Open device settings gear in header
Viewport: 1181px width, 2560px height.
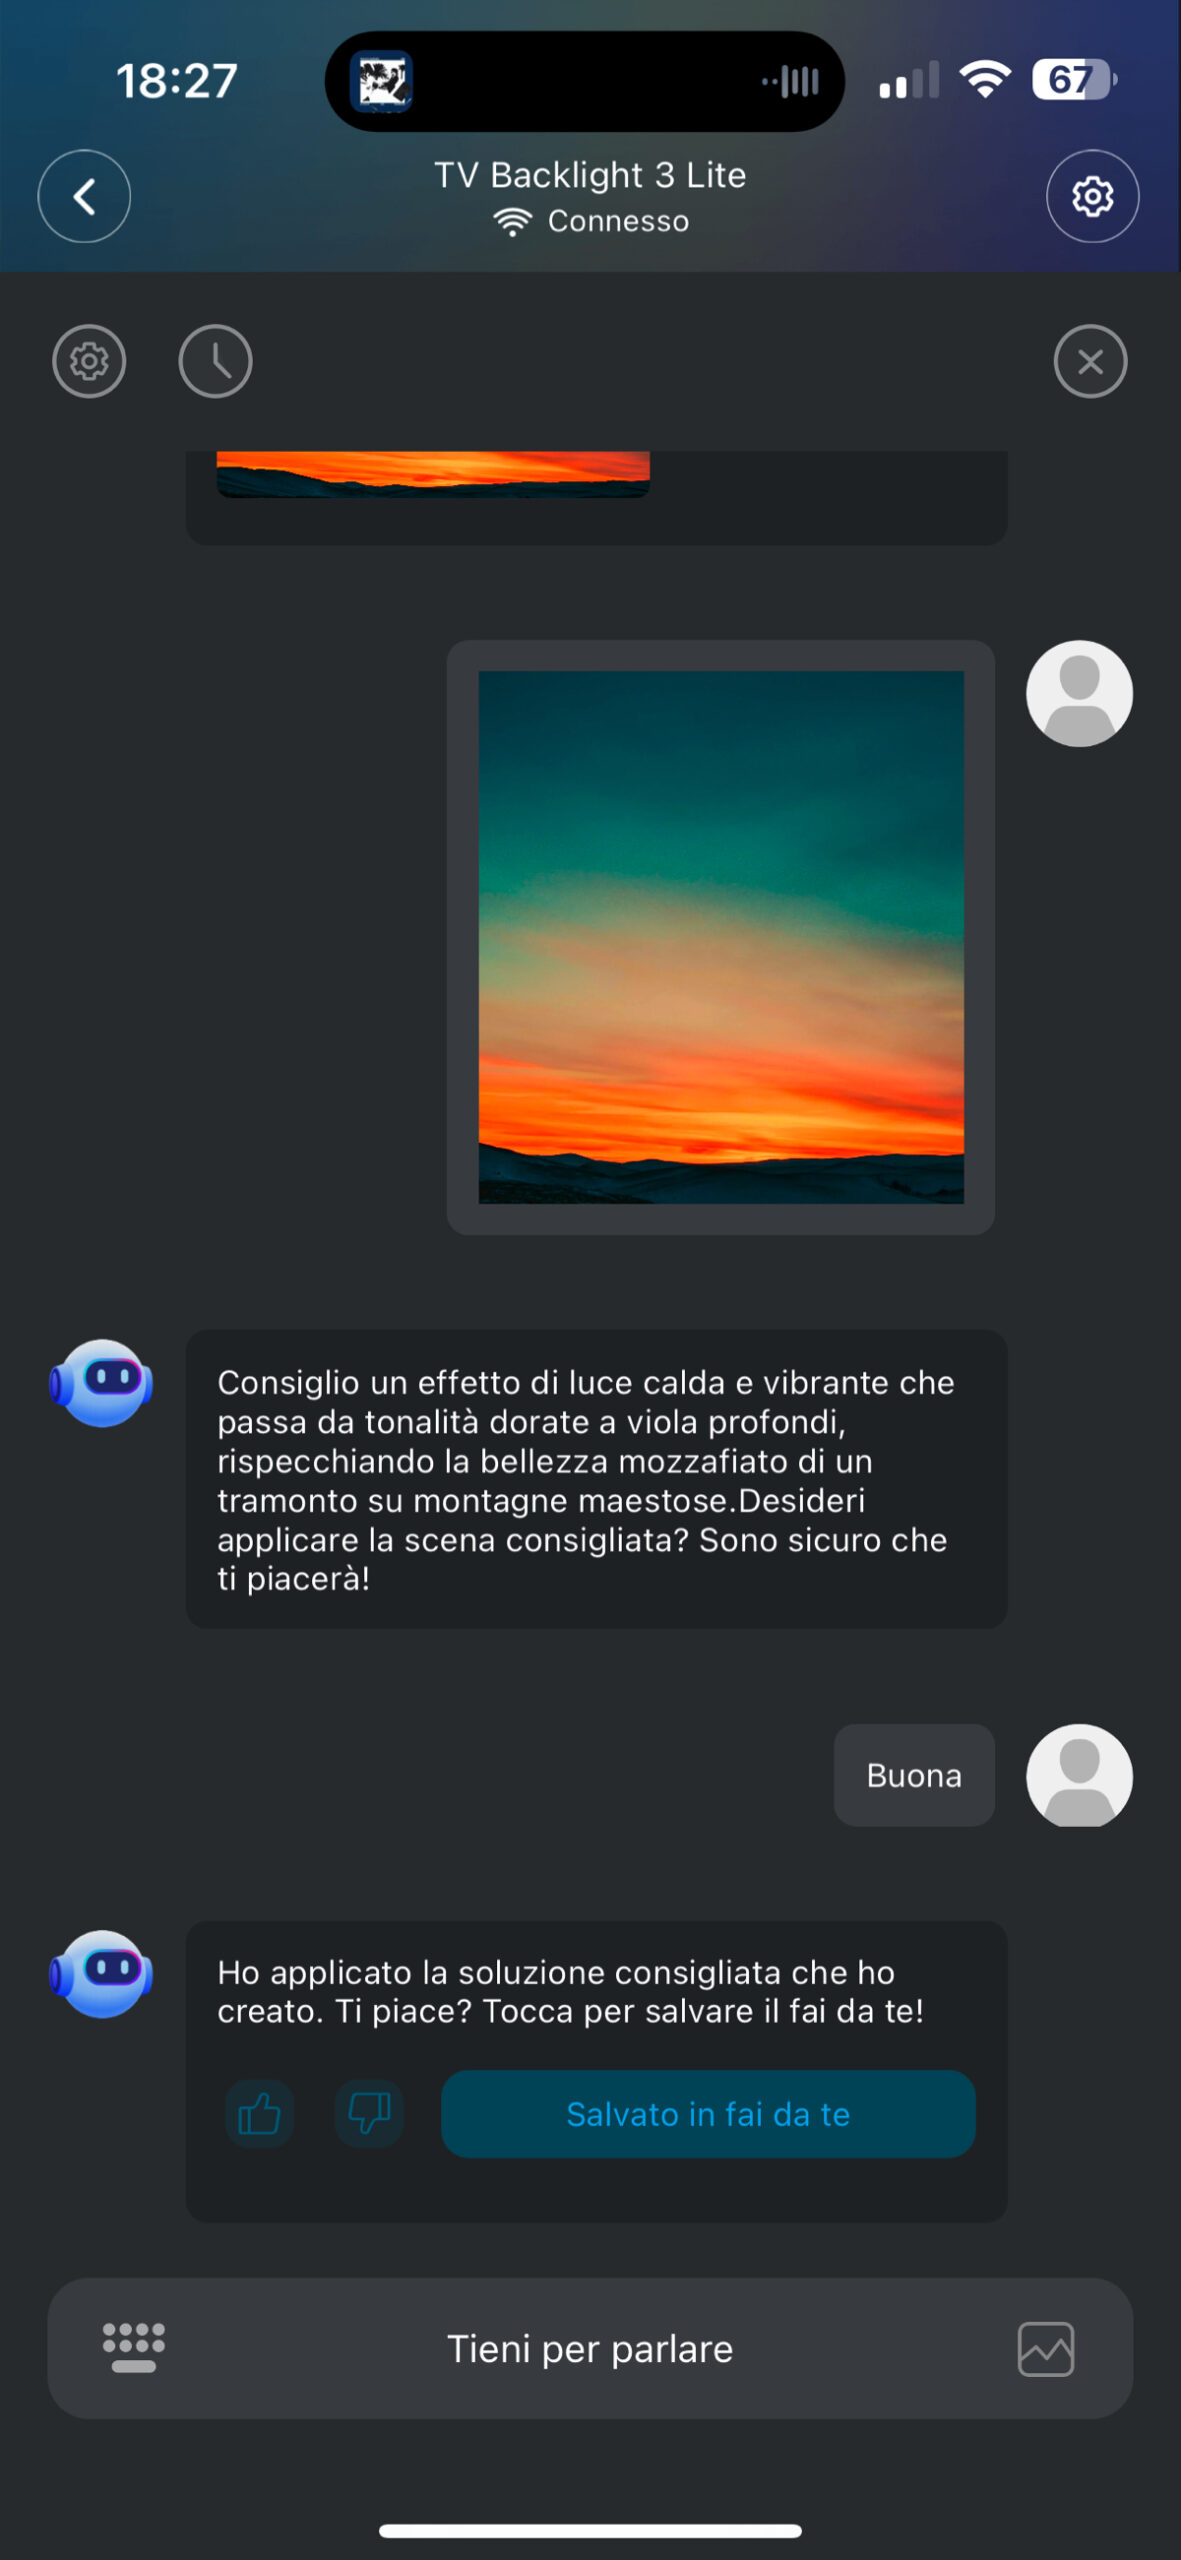[x=1092, y=196]
